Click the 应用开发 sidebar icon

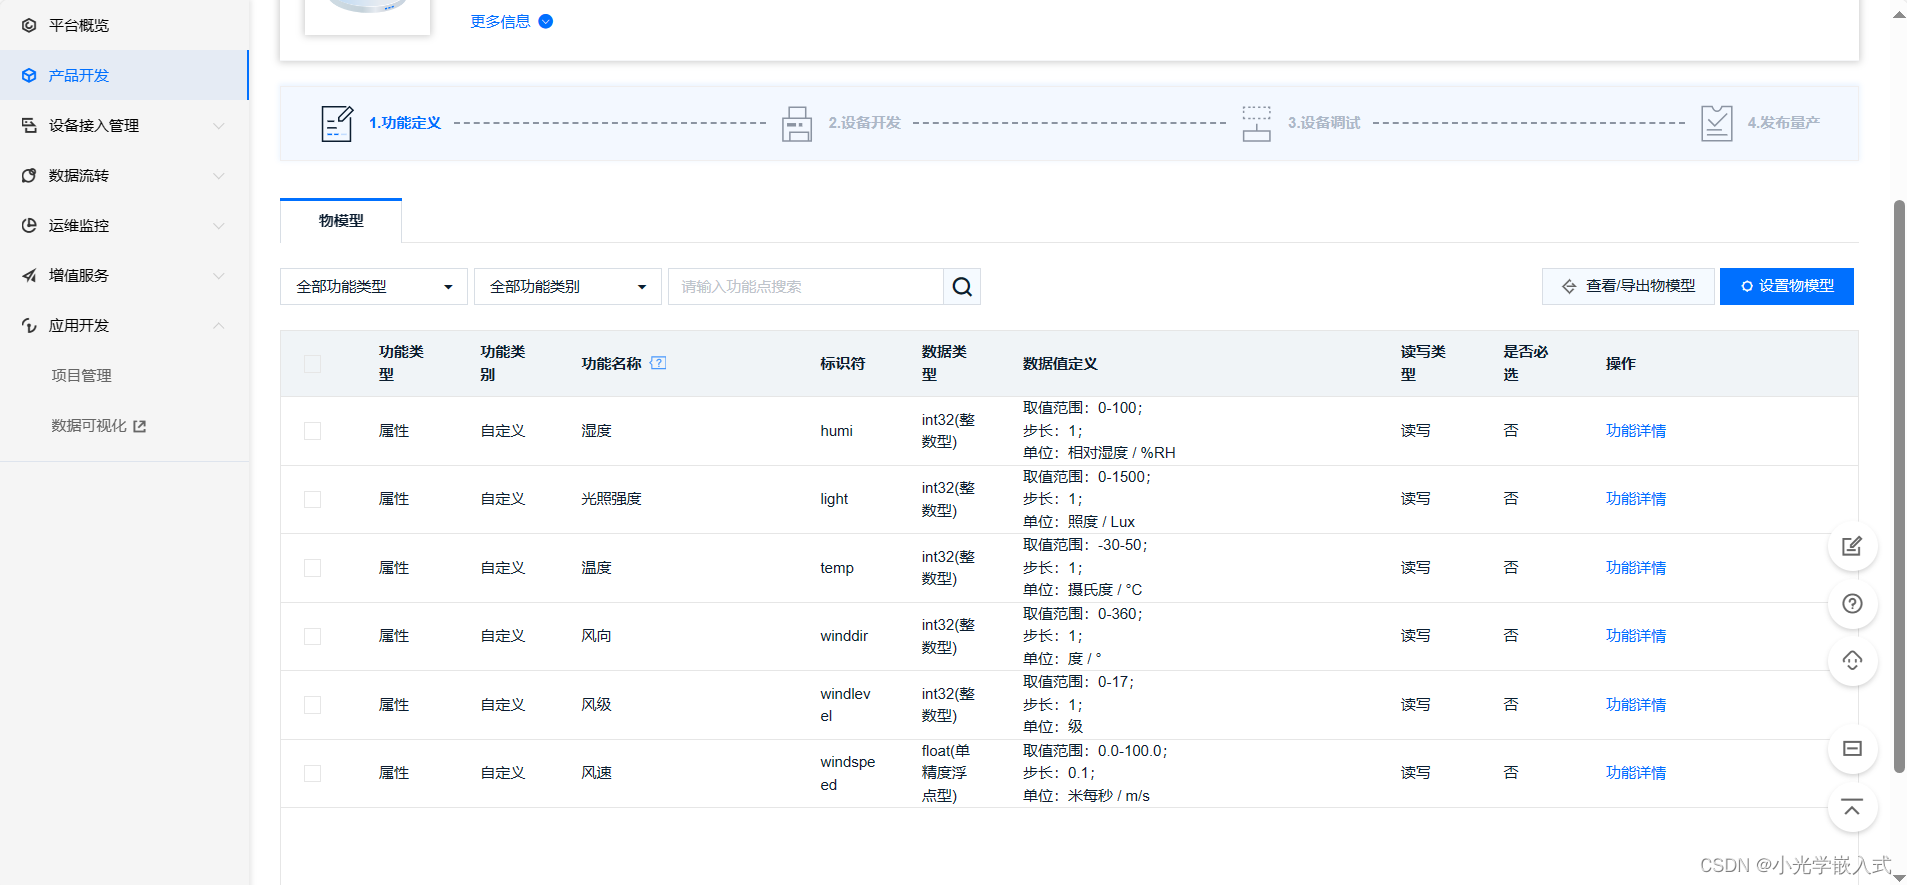(x=29, y=325)
